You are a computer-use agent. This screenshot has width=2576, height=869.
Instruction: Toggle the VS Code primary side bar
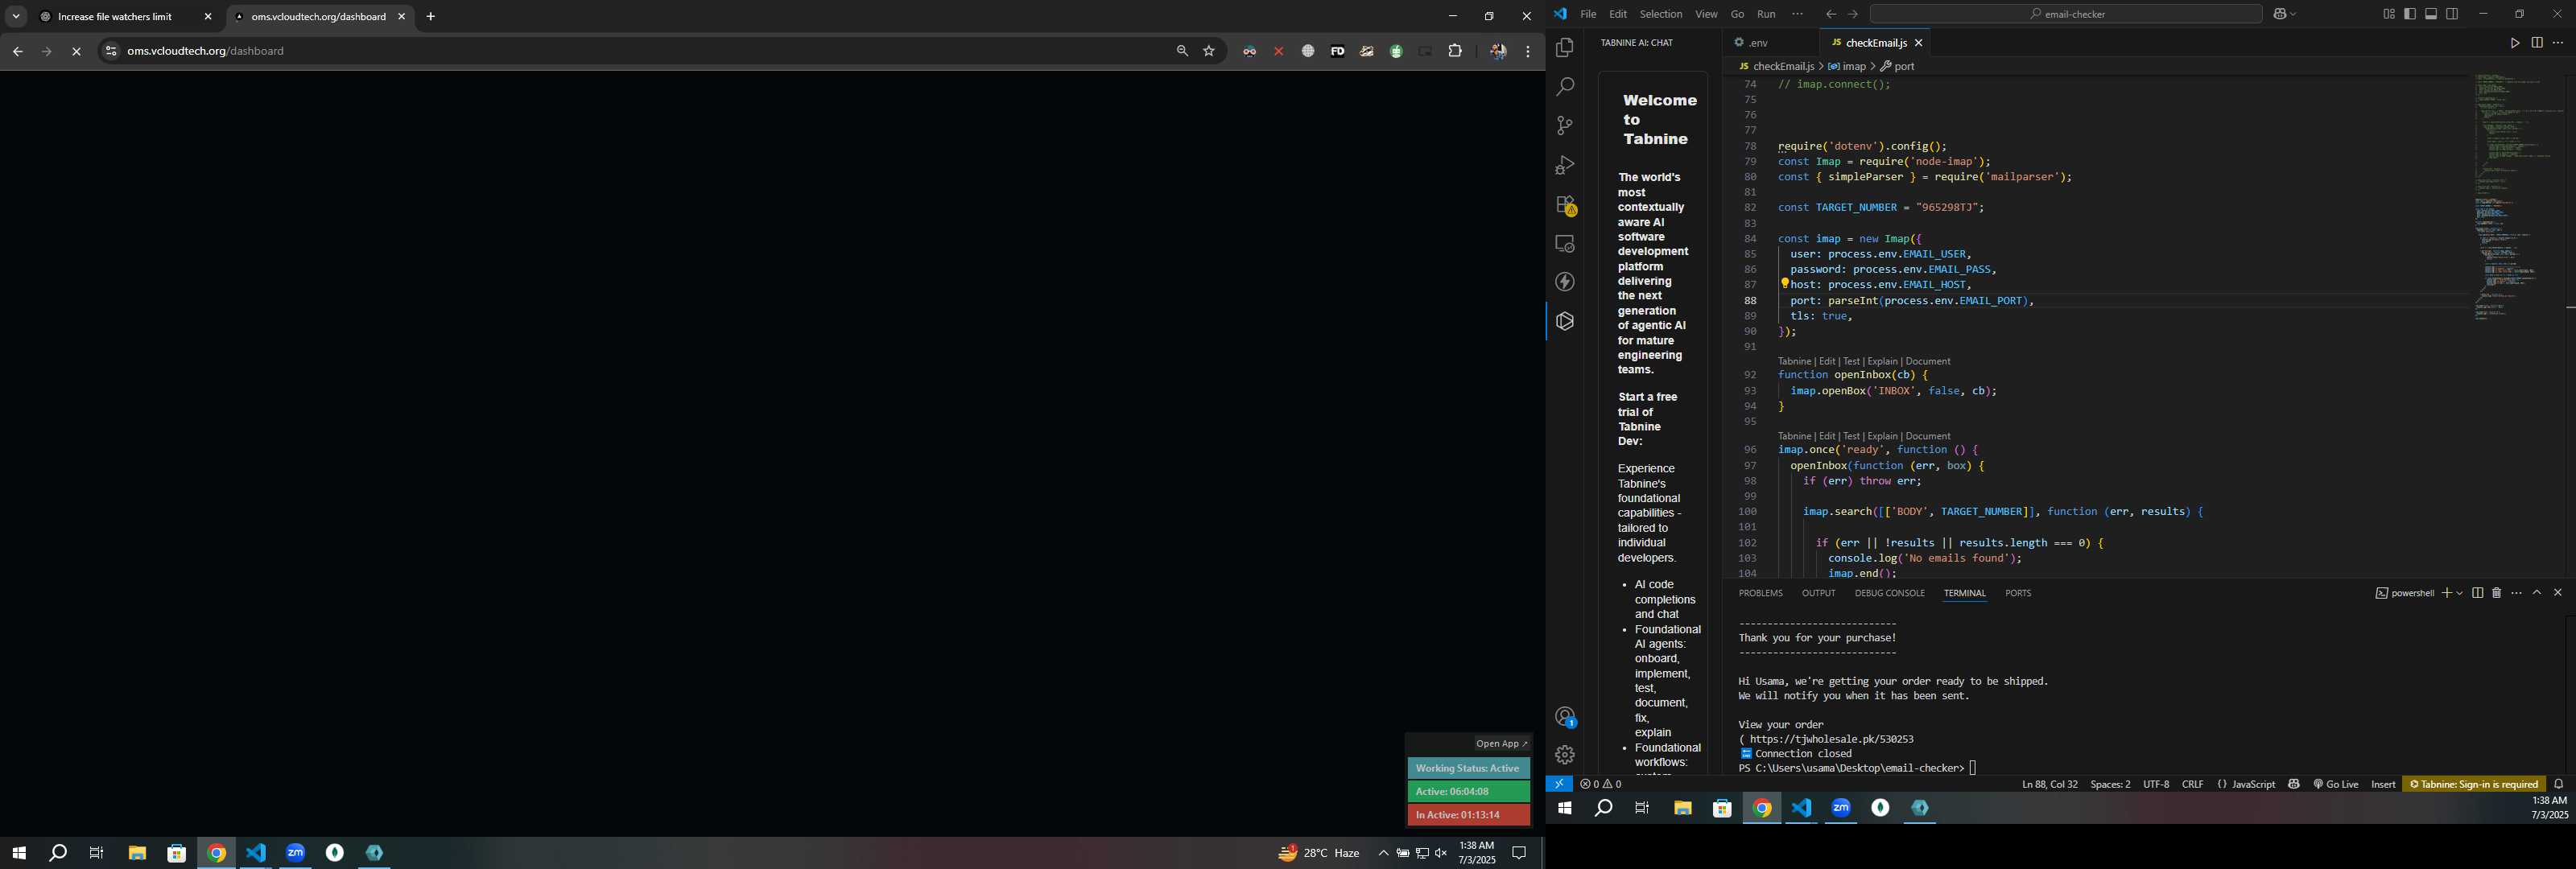(2409, 14)
